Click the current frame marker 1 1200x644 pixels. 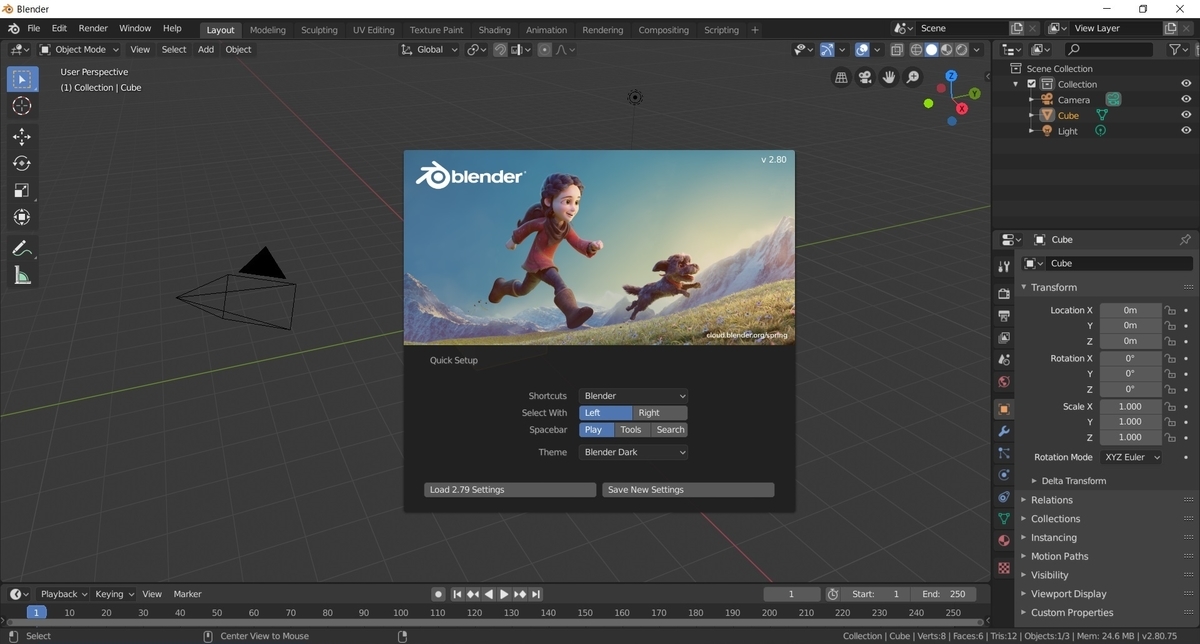37,612
